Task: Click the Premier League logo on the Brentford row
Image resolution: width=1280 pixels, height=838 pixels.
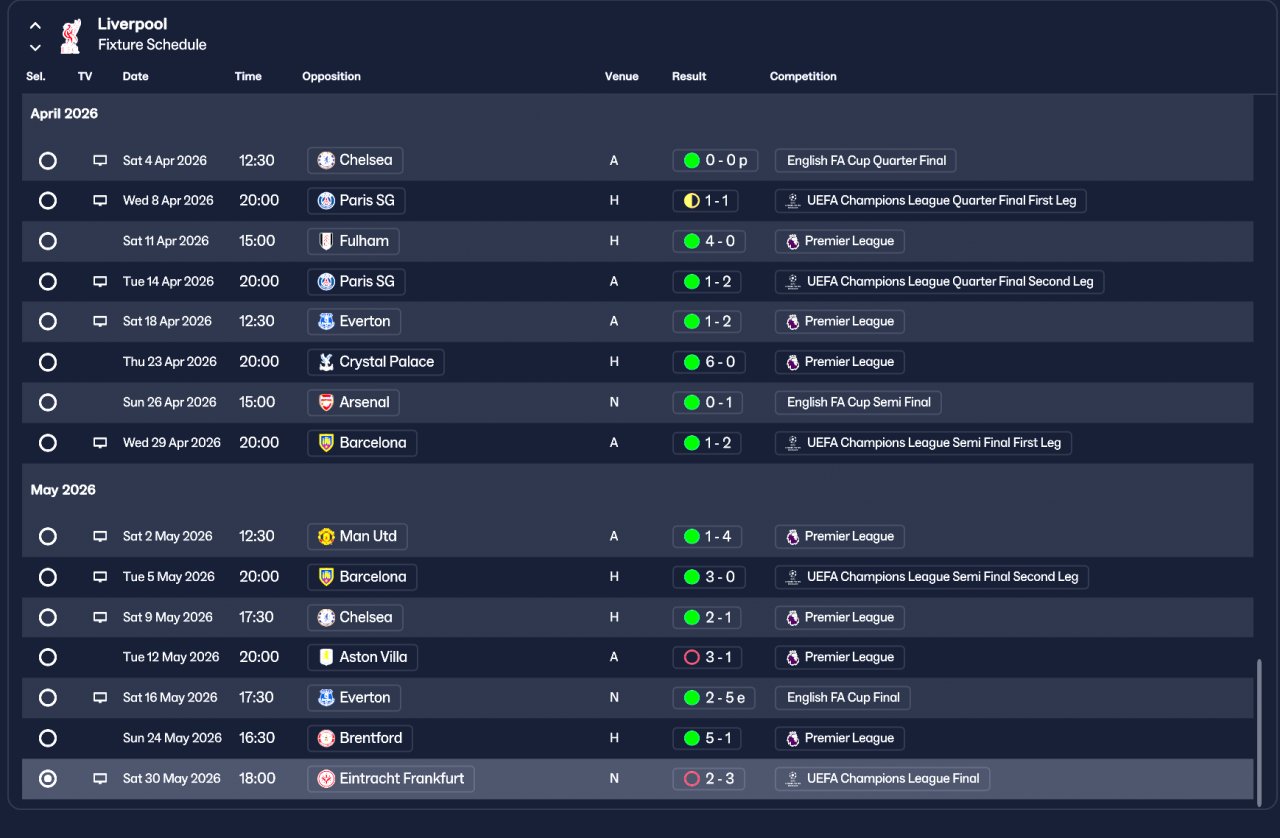Action: 793,738
